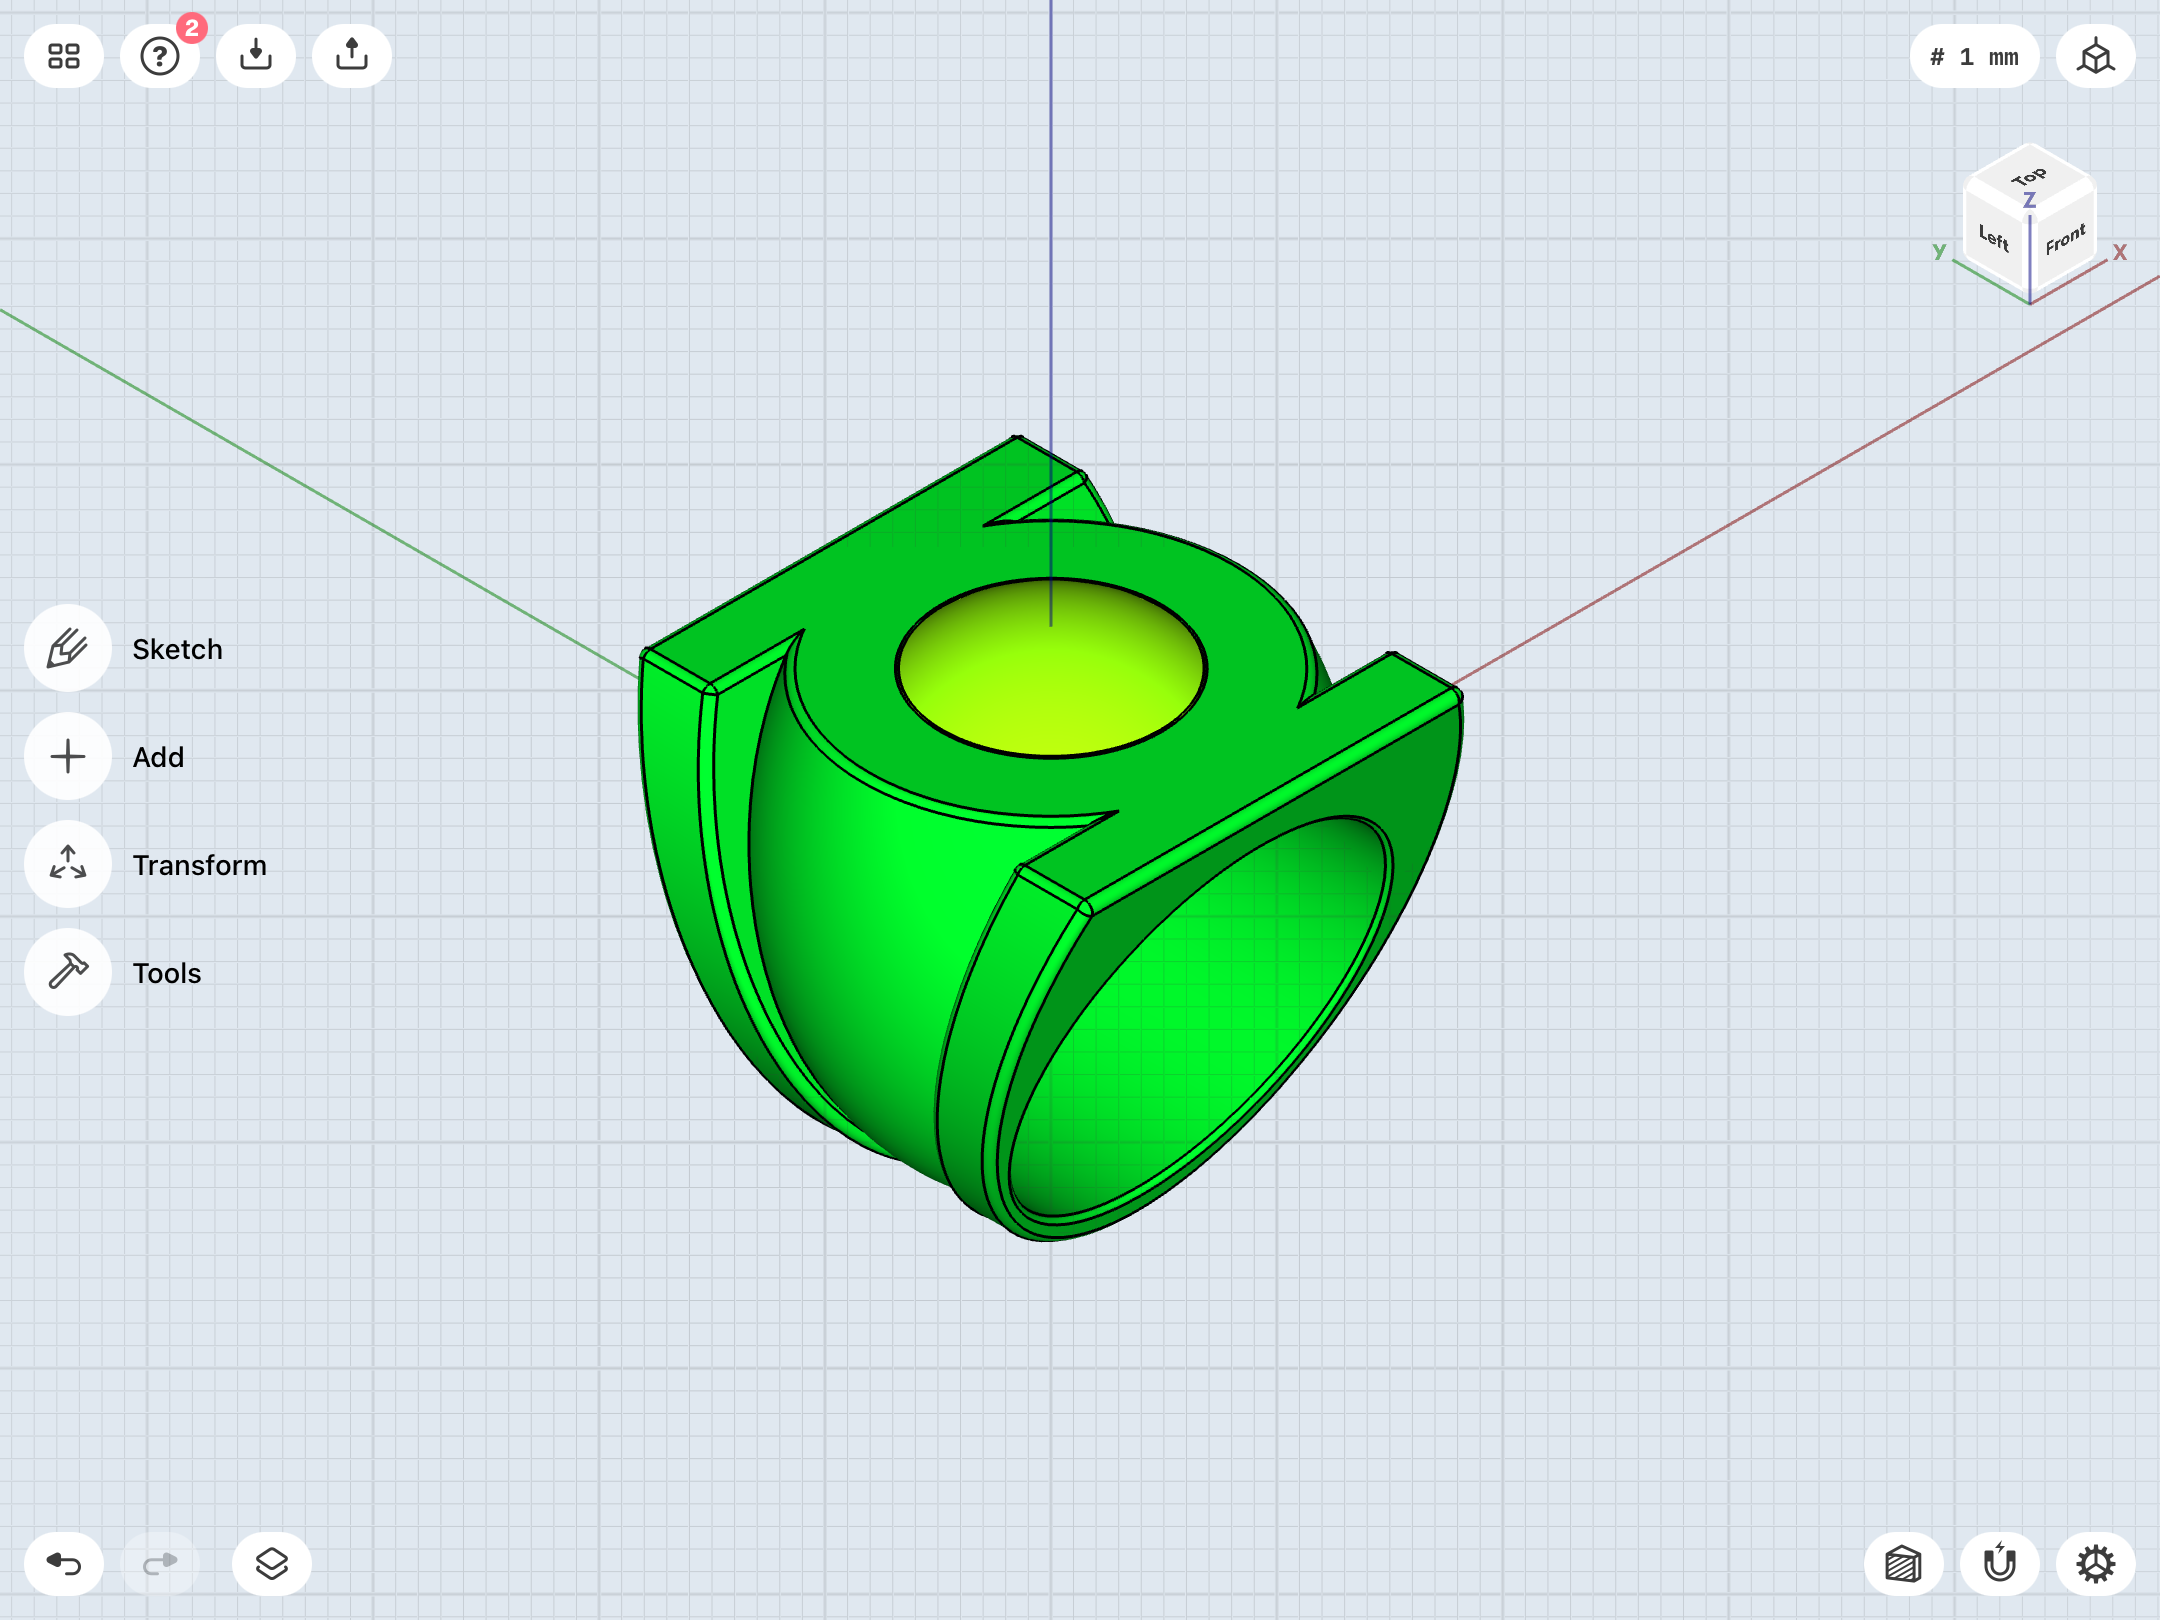Open the Transform menu label
This screenshot has height=1620, width=2160.
tap(199, 865)
